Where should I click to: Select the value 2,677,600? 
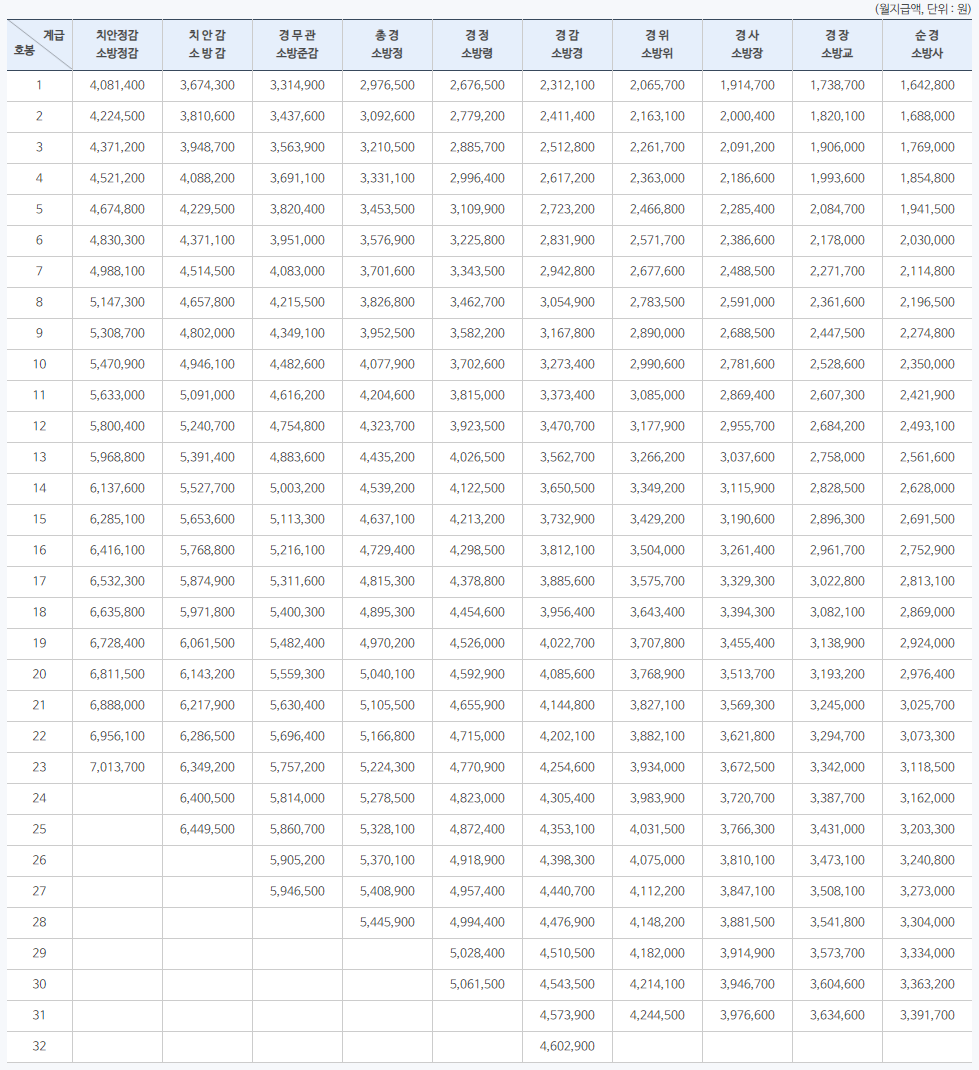click(x=658, y=271)
